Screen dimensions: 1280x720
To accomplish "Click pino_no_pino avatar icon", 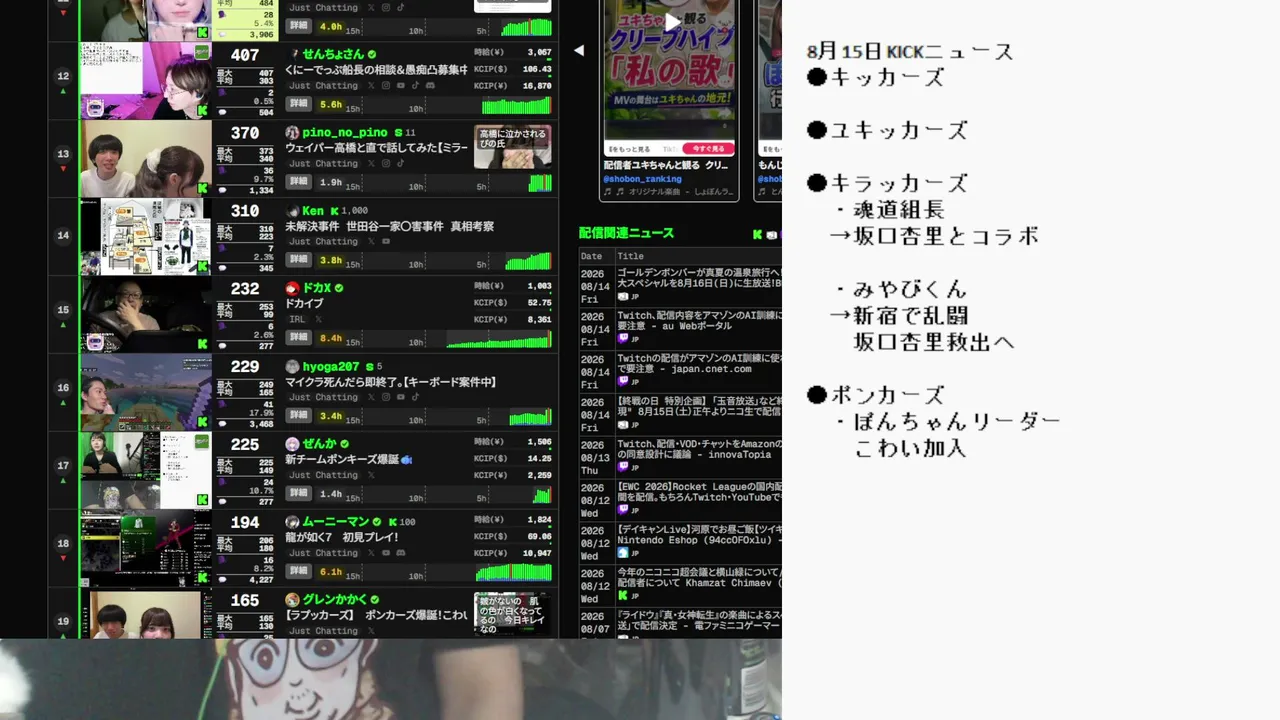I will (293, 132).
